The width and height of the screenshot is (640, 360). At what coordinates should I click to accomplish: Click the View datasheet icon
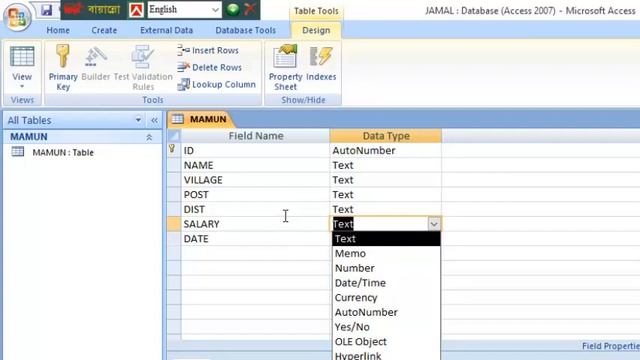click(x=22, y=57)
